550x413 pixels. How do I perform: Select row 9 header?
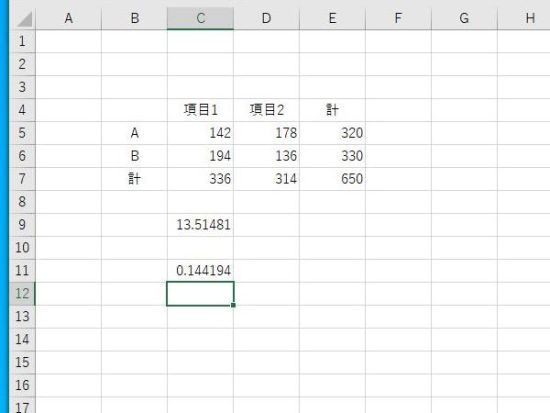point(22,225)
